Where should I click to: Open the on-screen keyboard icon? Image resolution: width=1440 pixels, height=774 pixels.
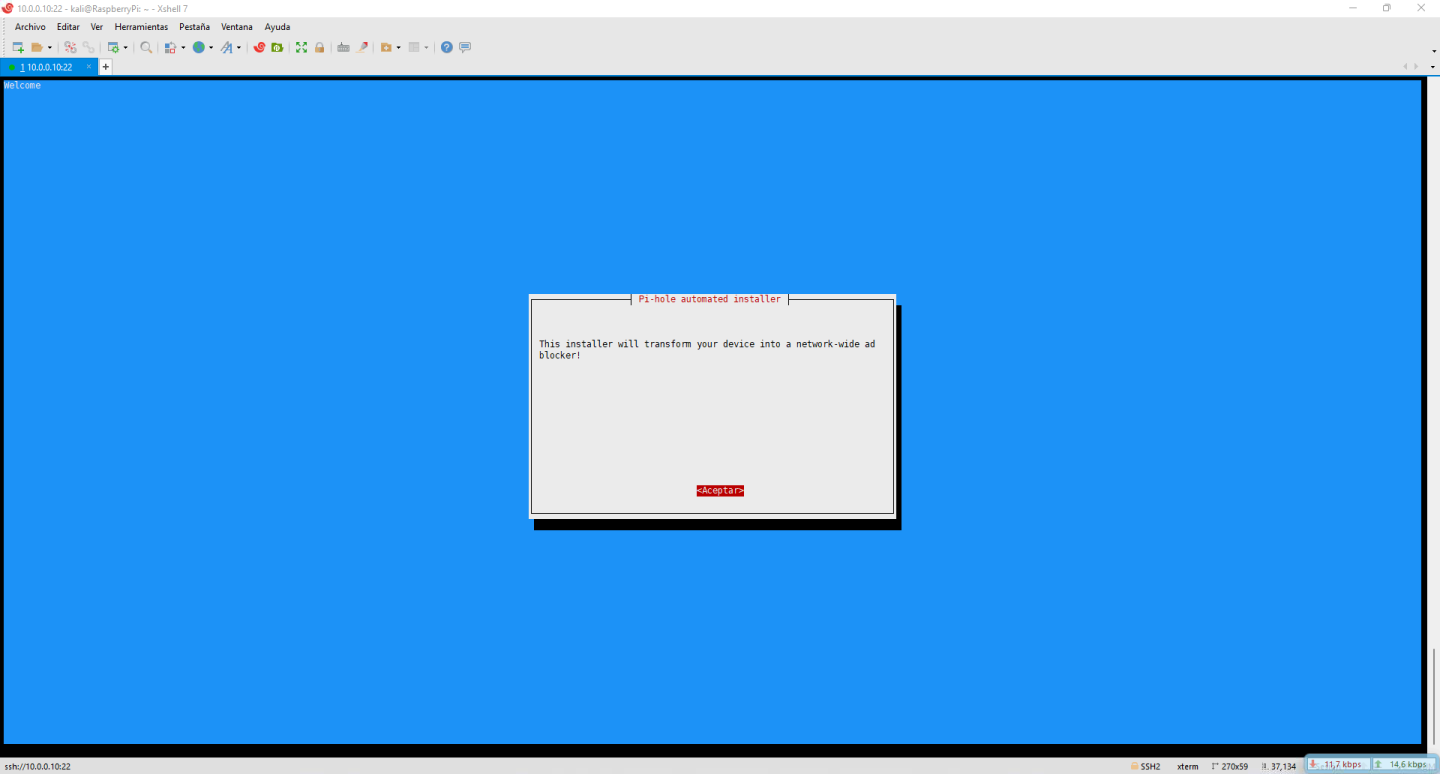coord(343,46)
